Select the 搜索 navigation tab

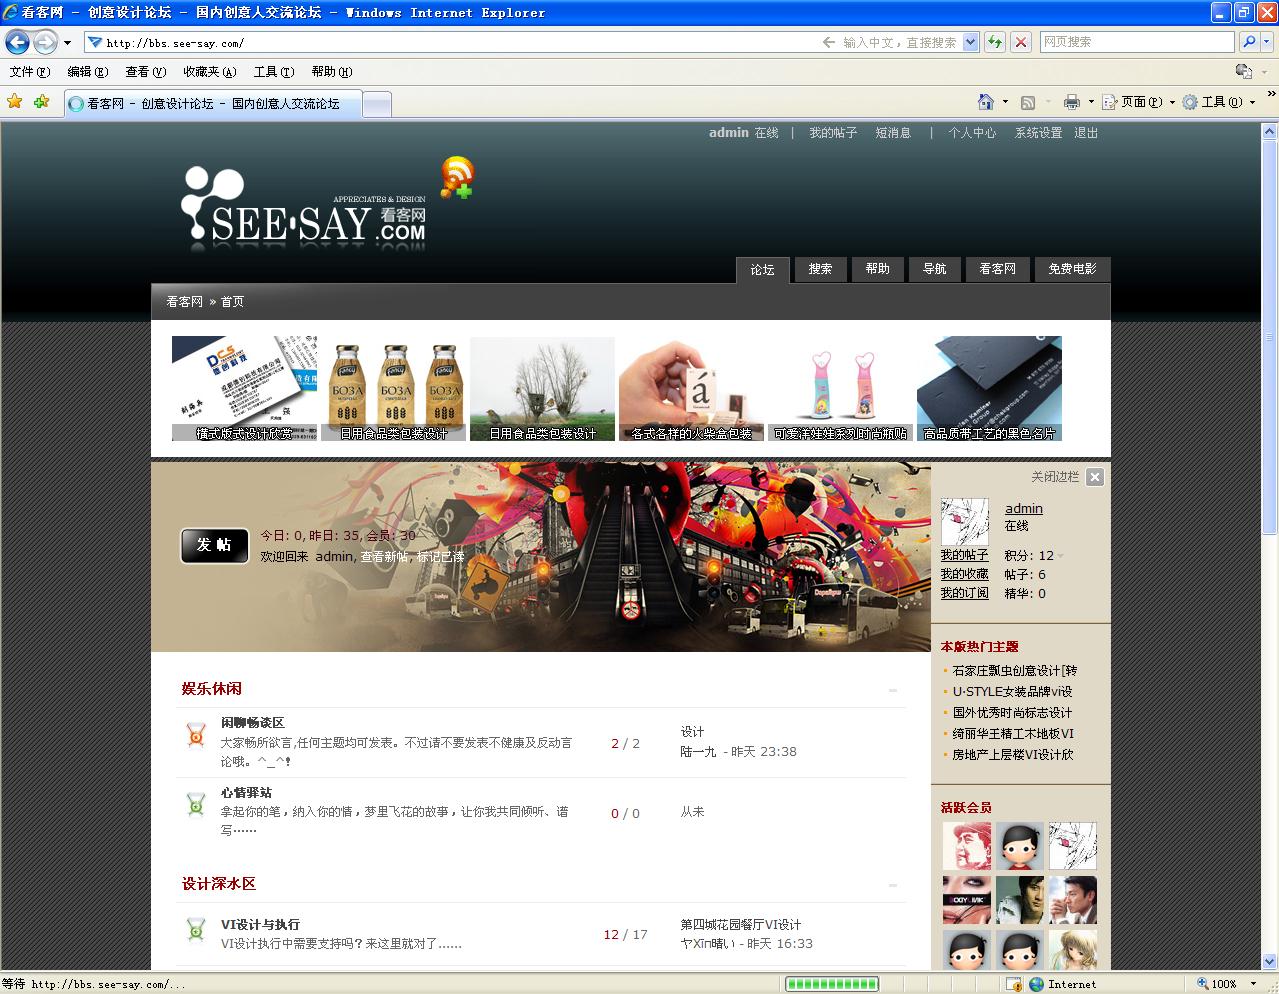click(x=820, y=269)
